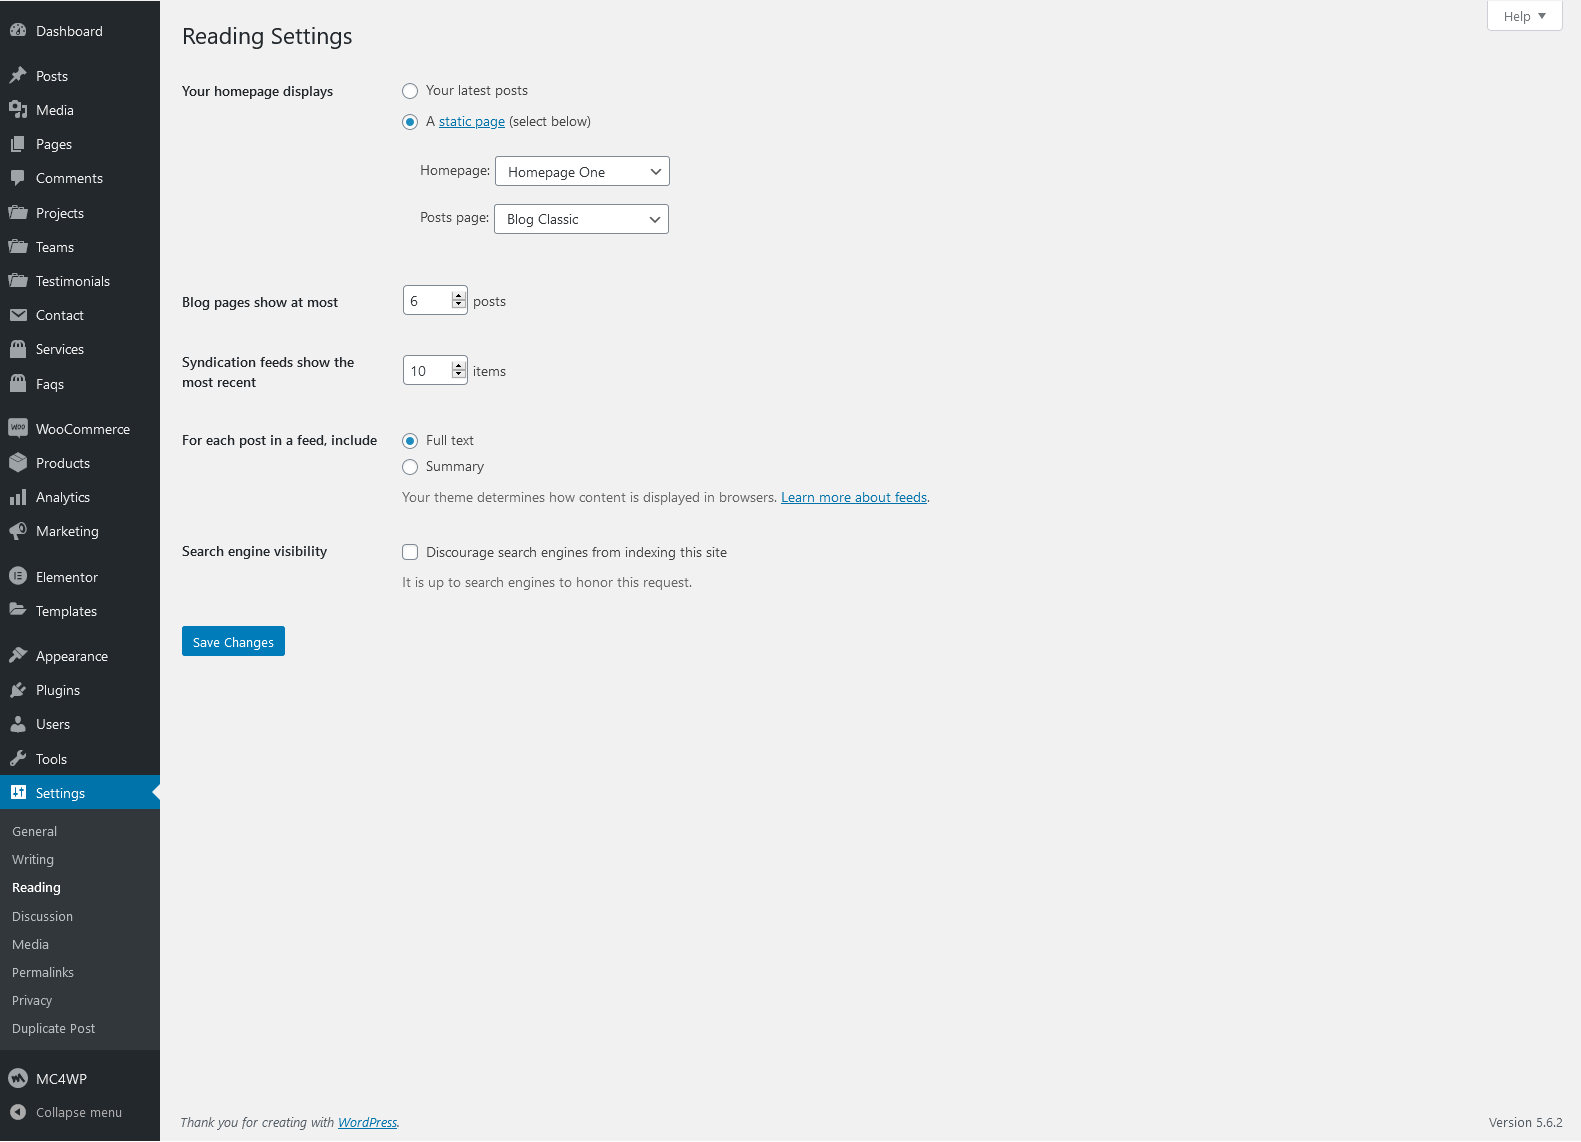The image size is (1581, 1142).
Task: Click the Dashboard gauge icon
Action: [x=18, y=31]
